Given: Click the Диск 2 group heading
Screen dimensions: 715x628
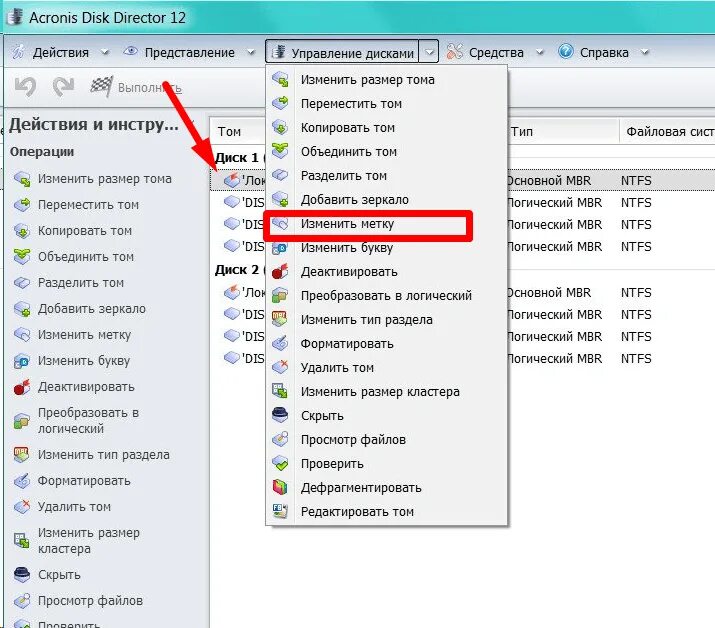Looking at the screenshot, I should [237, 270].
